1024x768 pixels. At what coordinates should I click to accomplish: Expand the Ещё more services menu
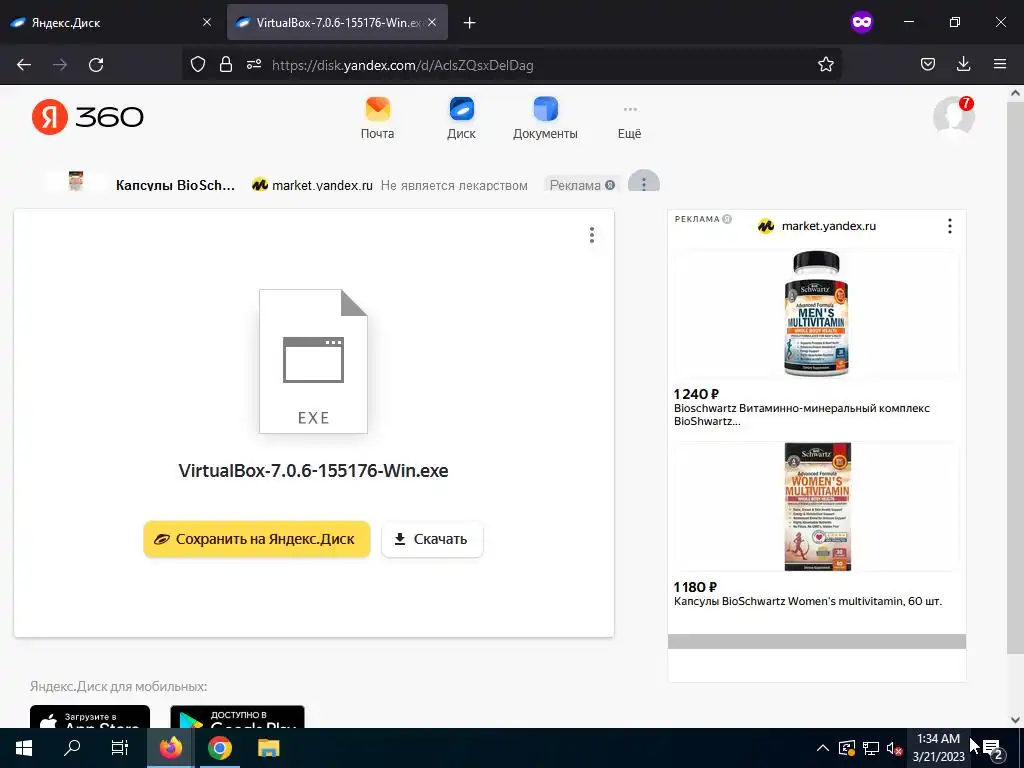click(630, 123)
